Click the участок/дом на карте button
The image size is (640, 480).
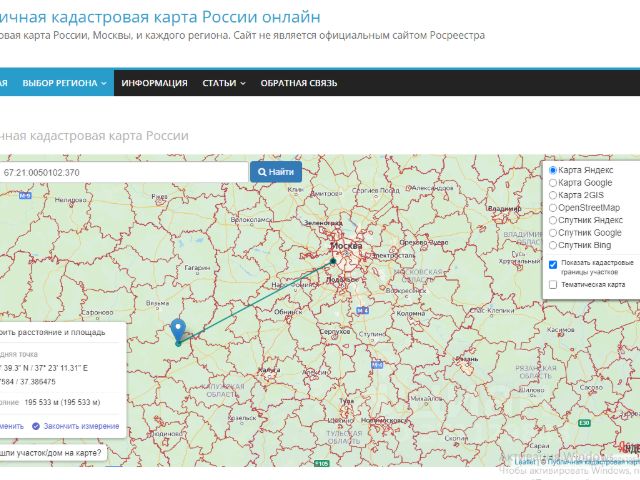tap(51, 453)
